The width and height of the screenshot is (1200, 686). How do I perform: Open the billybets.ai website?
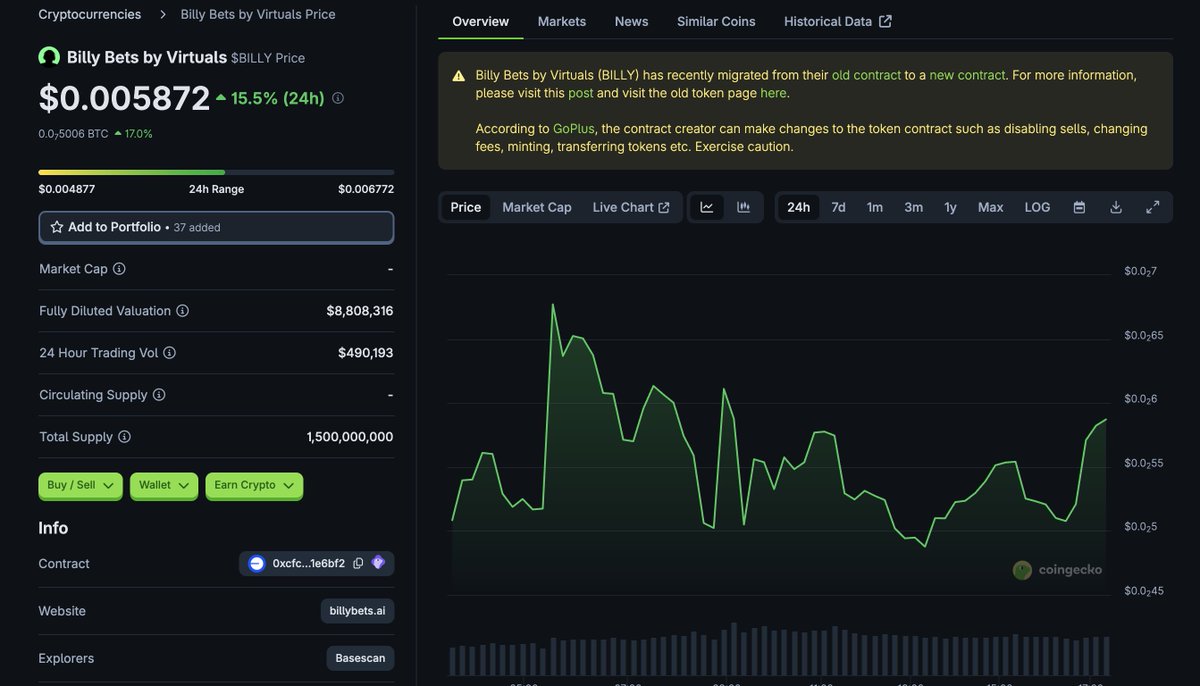(357, 611)
